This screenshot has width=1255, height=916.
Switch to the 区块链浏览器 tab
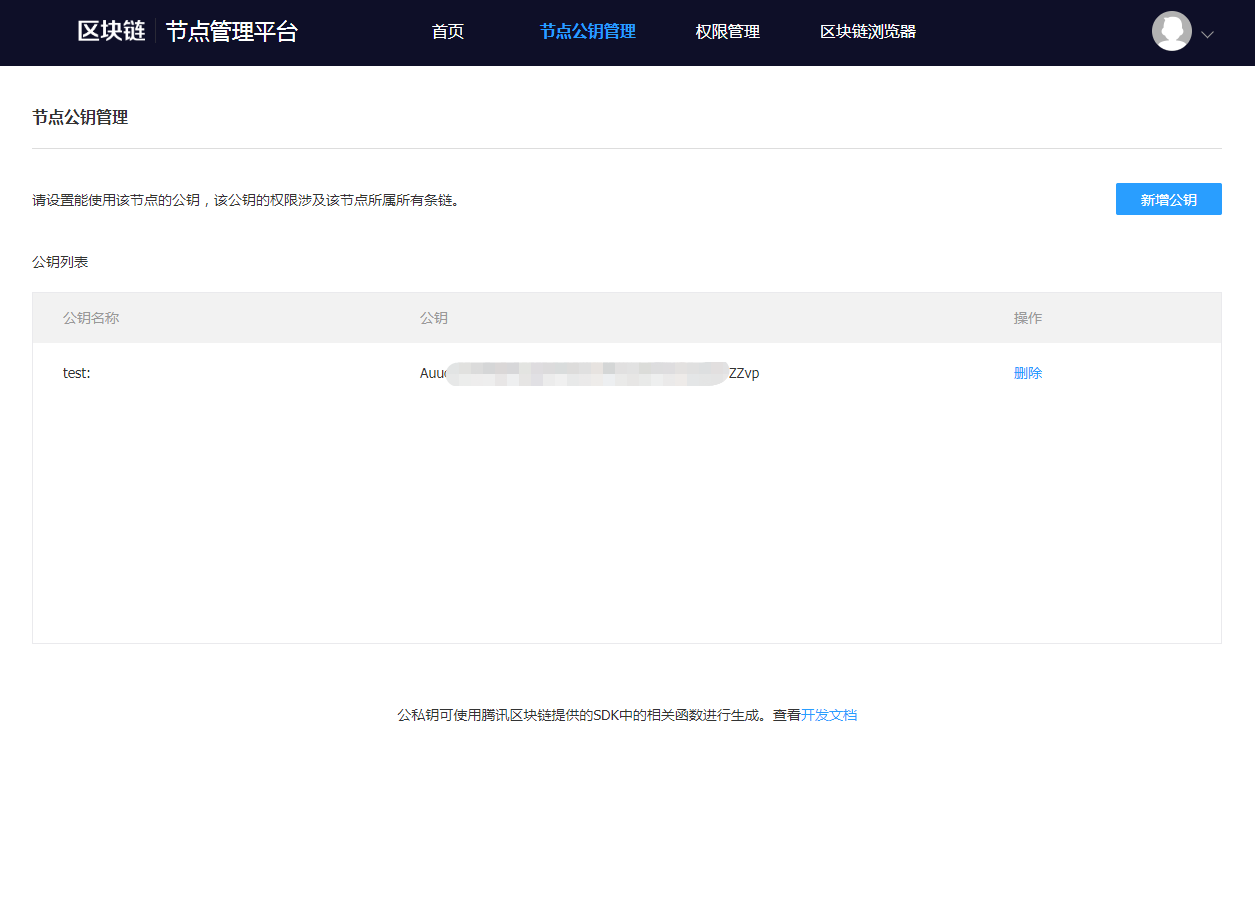pyautogui.click(x=867, y=32)
